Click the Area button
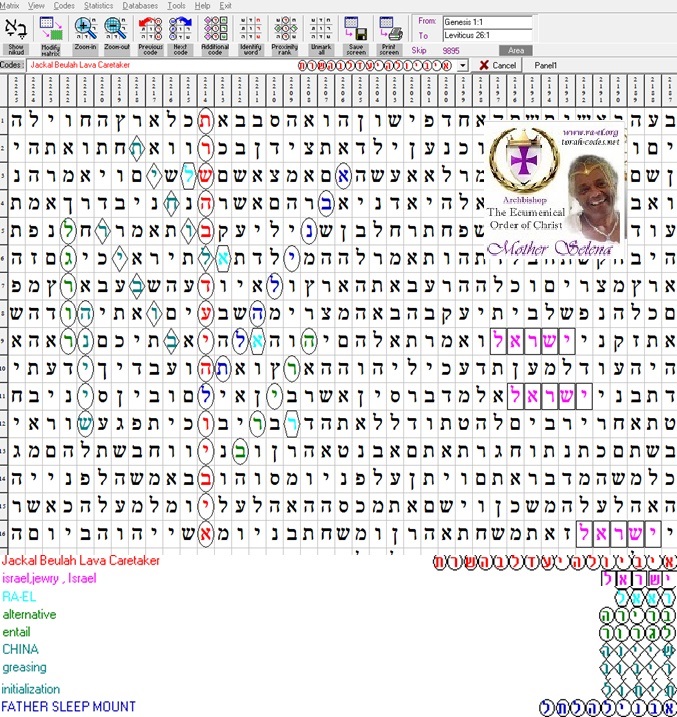Viewport: 677px width, 717px height. point(516,50)
